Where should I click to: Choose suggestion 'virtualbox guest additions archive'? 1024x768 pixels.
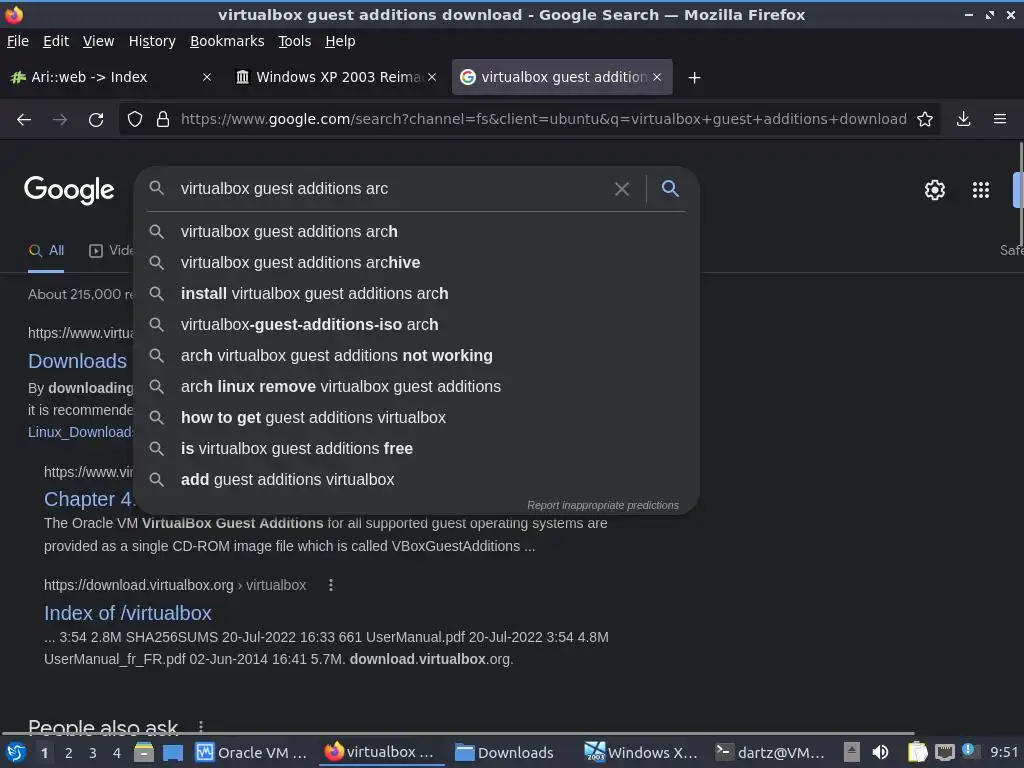[417, 263]
